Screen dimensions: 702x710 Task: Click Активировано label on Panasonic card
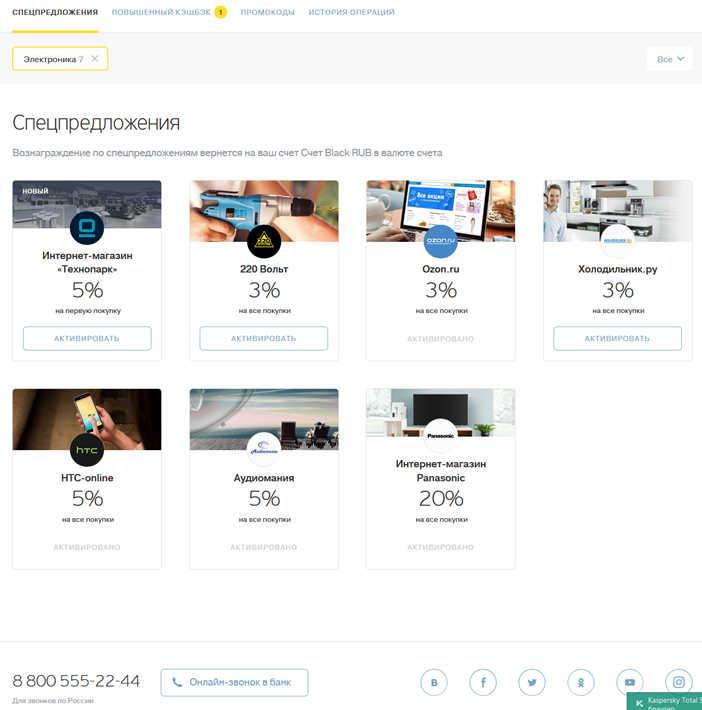coord(441,547)
